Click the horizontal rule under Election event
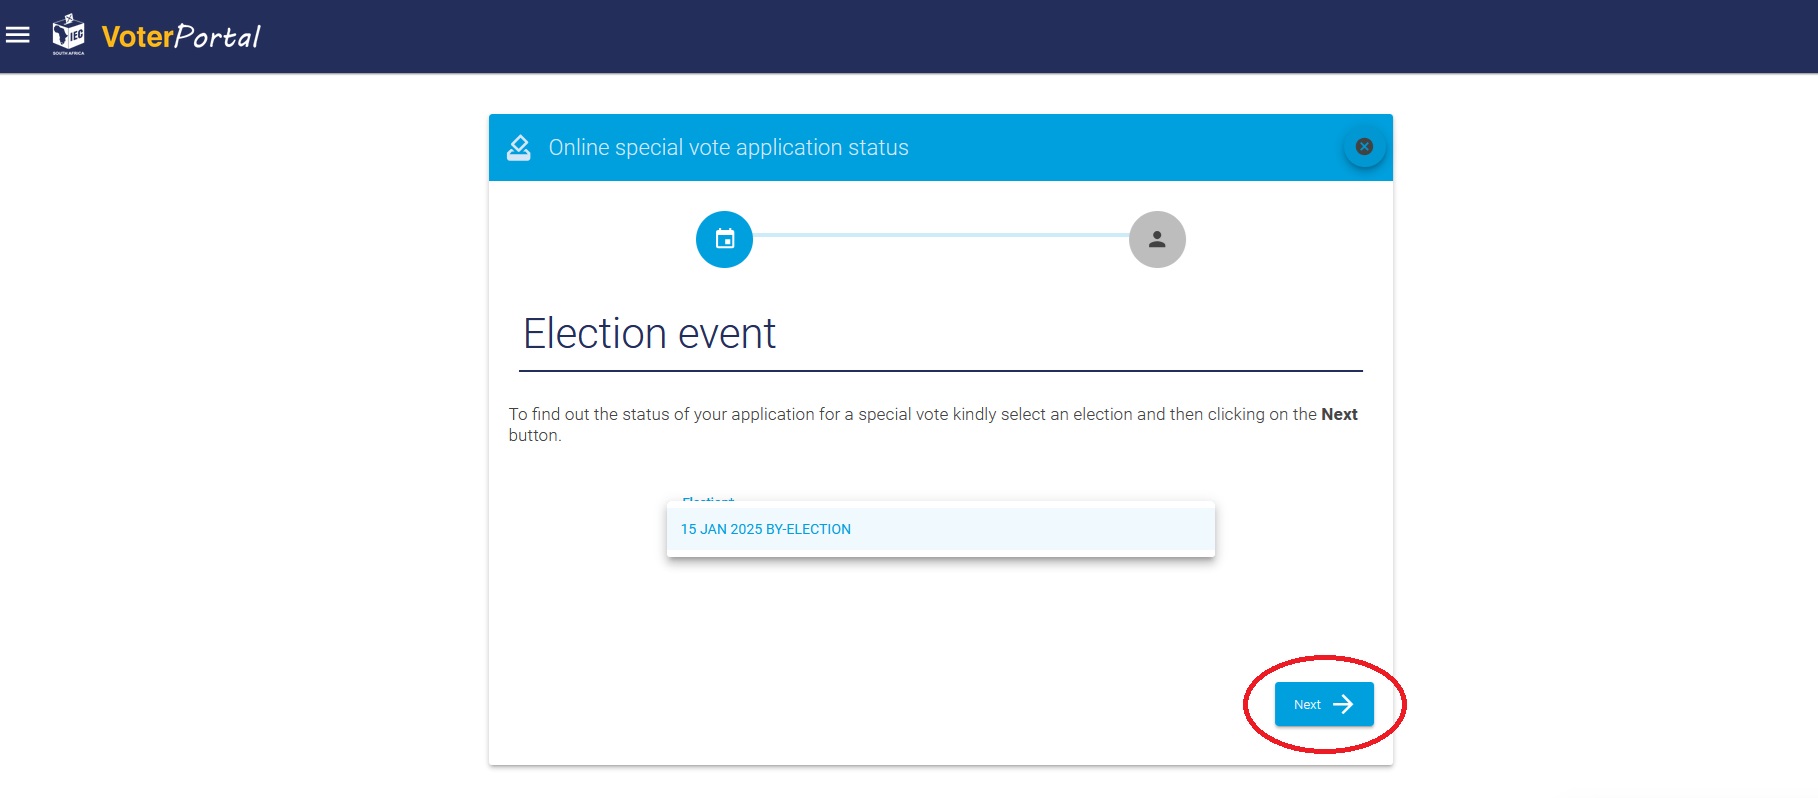The width and height of the screenshot is (1818, 798). [x=940, y=371]
